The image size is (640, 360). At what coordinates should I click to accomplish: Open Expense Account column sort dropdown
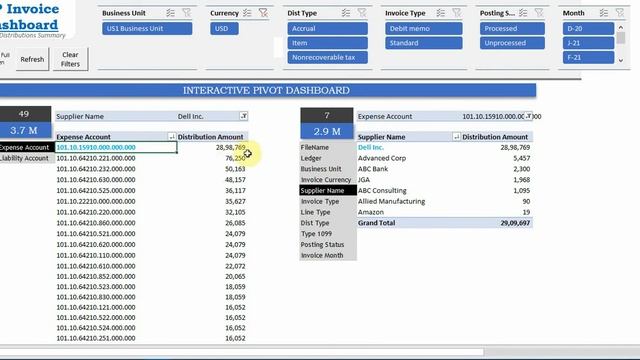(x=172, y=137)
